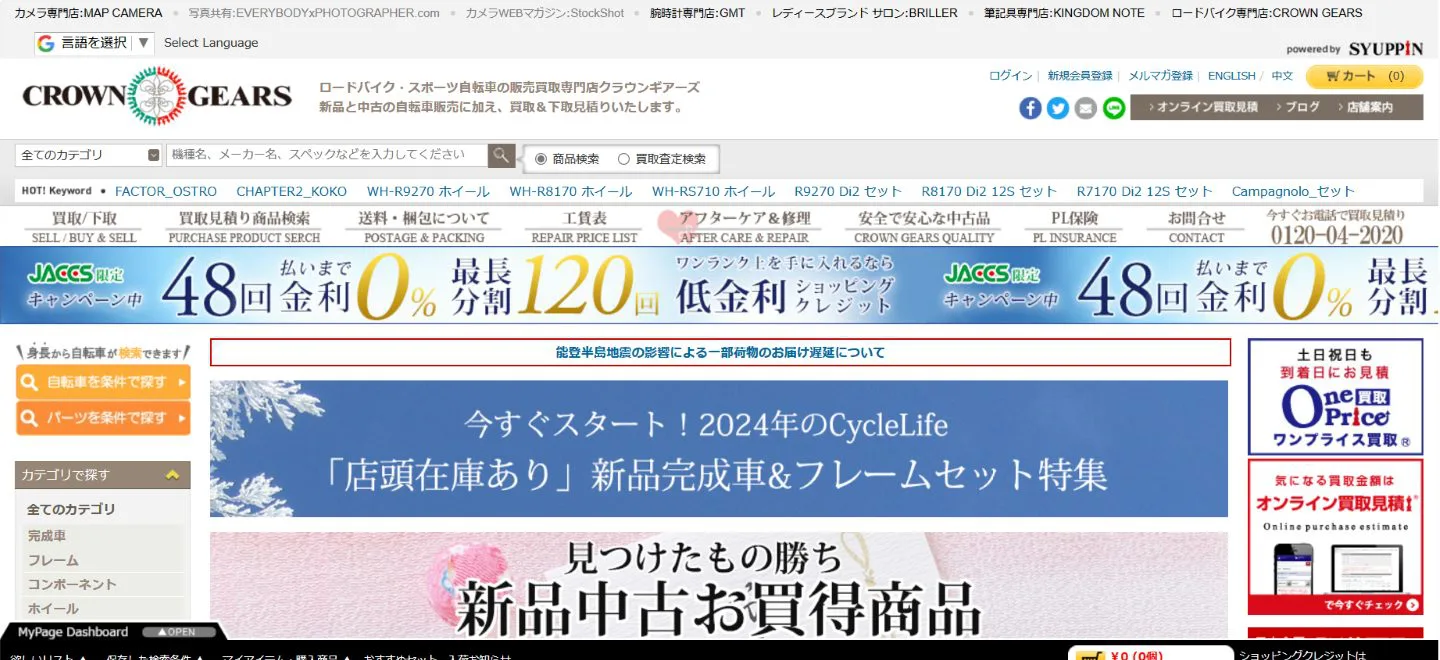Open the 全てのカテゴリ dropdown
This screenshot has height=660, width=1440.
(x=88, y=155)
